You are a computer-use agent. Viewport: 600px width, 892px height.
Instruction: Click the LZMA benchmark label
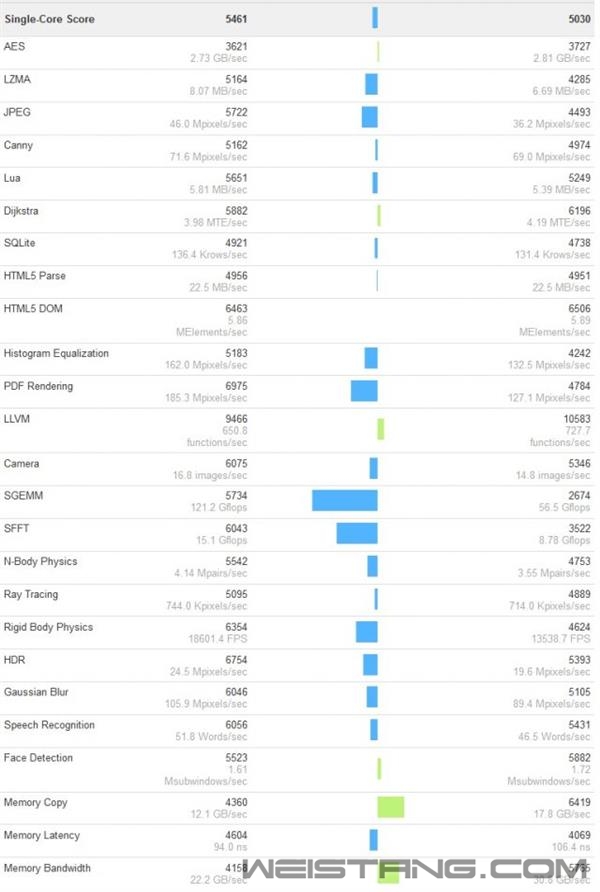pyautogui.click(x=18, y=80)
